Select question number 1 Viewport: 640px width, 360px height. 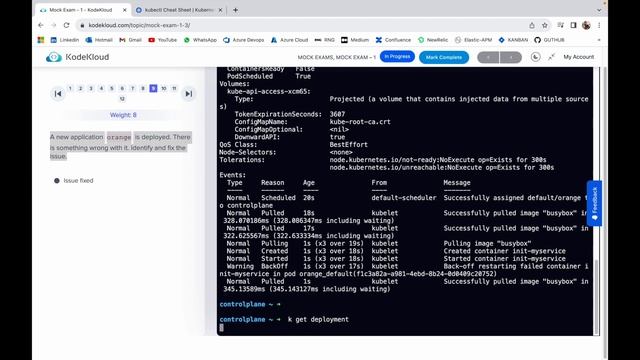tap(70, 88)
